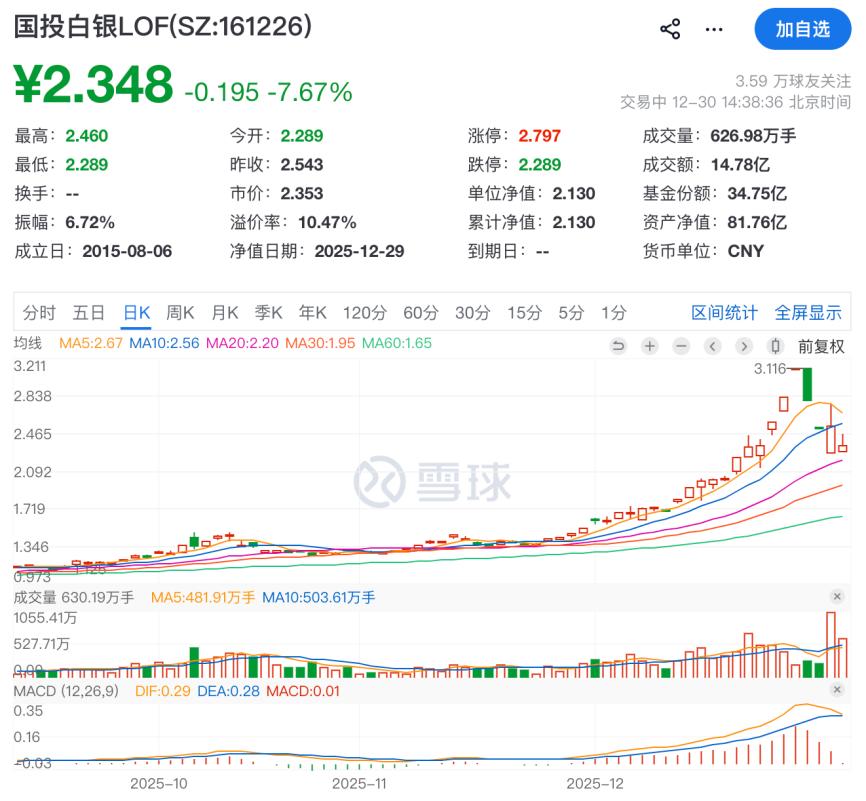866x801 pixels.
Task: Open the more options ellipsis icon
Action: pyautogui.click(x=713, y=29)
